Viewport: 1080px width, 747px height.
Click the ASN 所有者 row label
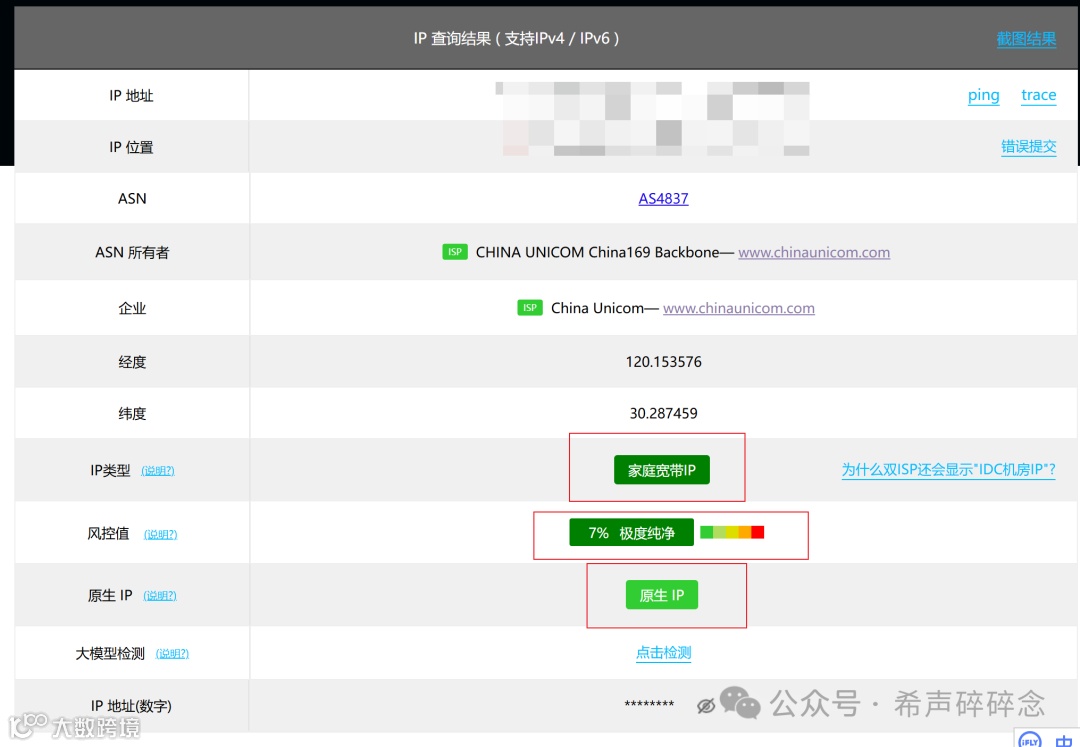132,253
